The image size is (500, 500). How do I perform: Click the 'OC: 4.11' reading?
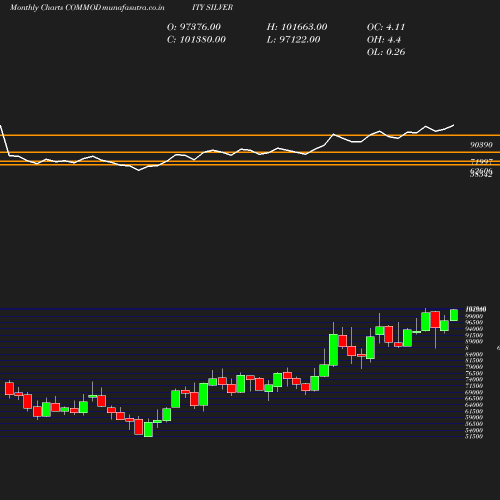pyautogui.click(x=386, y=27)
